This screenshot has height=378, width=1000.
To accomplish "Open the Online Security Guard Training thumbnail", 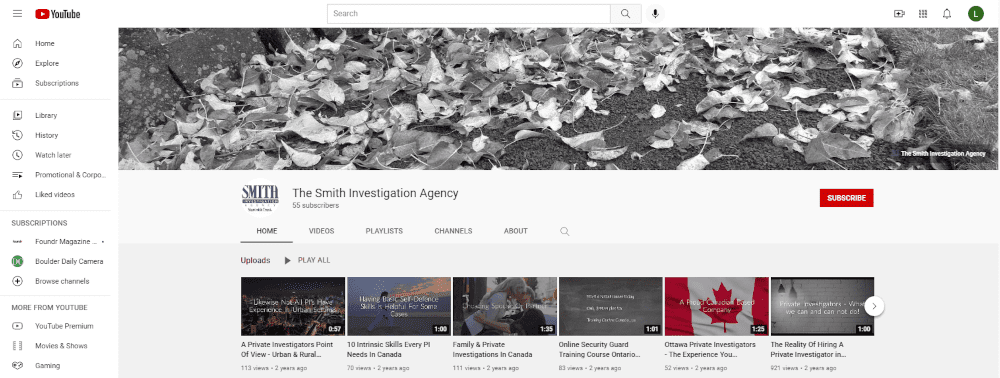I will pyautogui.click(x=610, y=306).
